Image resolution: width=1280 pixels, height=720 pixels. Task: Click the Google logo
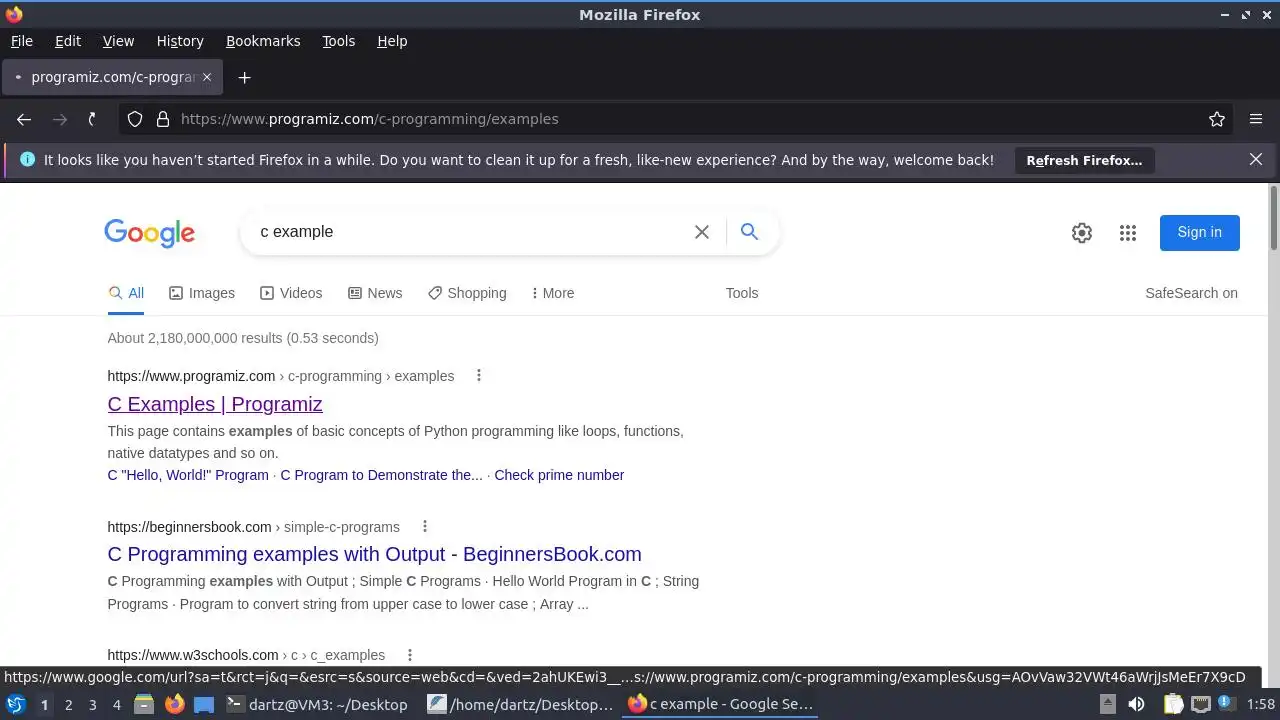pos(150,233)
